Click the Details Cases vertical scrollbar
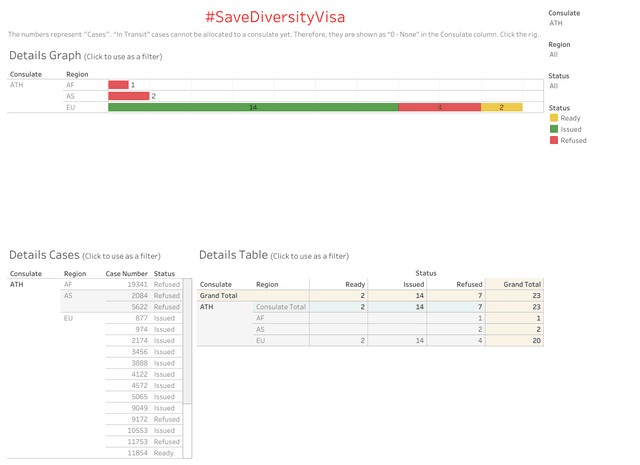The width and height of the screenshot is (640, 465). (187, 341)
